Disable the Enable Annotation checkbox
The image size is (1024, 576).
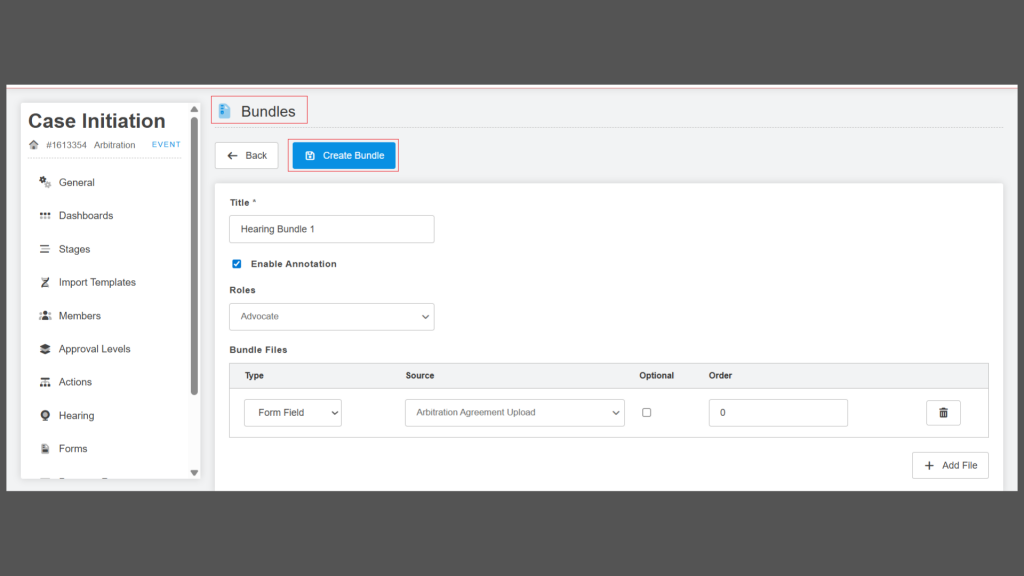[237, 264]
